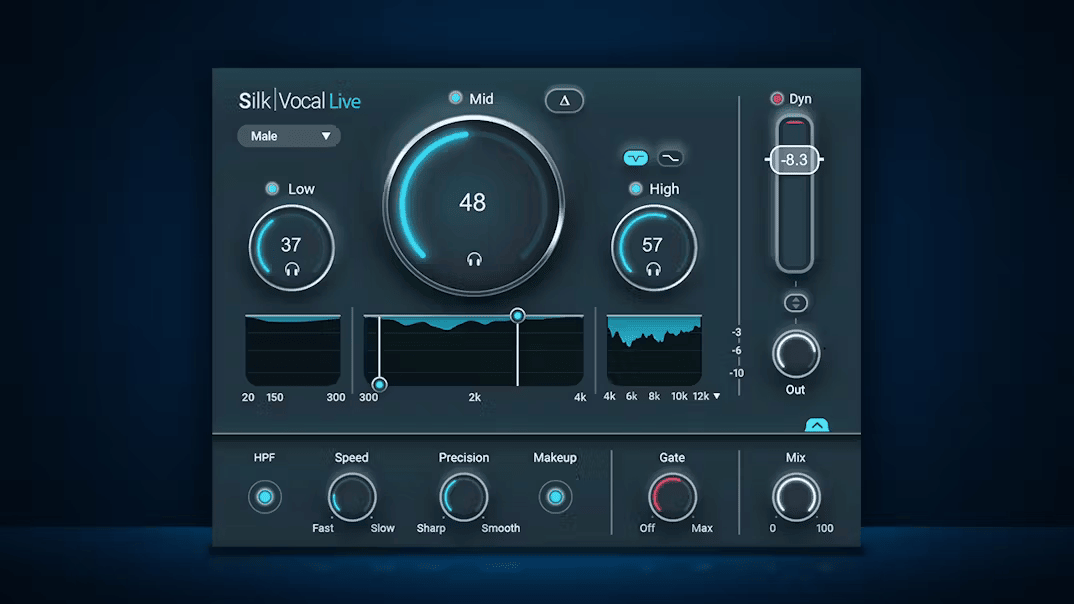This screenshot has width=1074, height=604.
Task: Click the link icon below Dyn slider
Action: (x=795, y=303)
